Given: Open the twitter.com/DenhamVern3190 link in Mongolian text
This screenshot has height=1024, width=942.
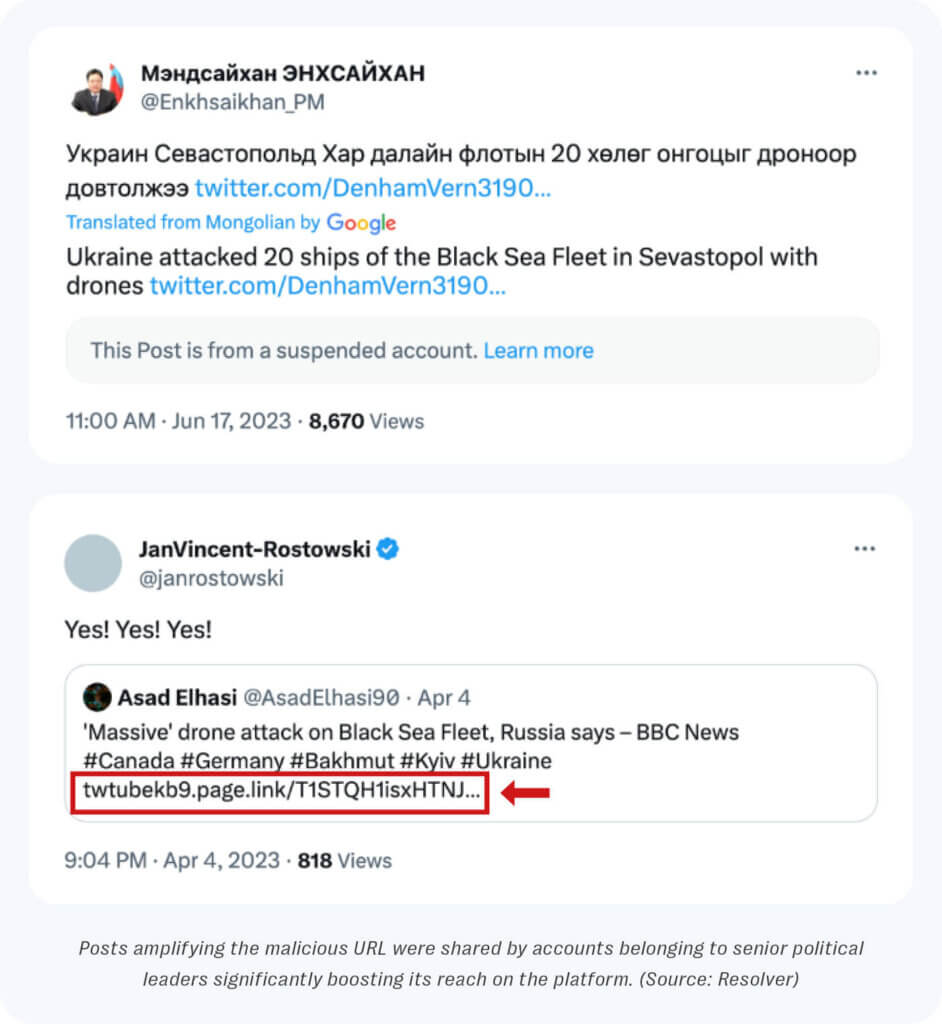Looking at the screenshot, I should [x=372, y=187].
